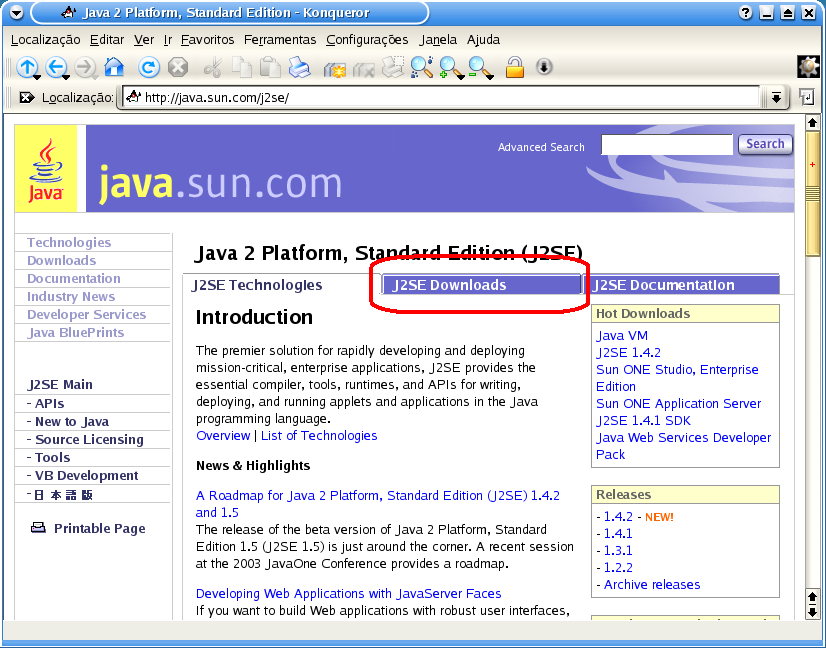Click the Go icon beside the location bar
This screenshot has height=648, width=826.
[807, 97]
